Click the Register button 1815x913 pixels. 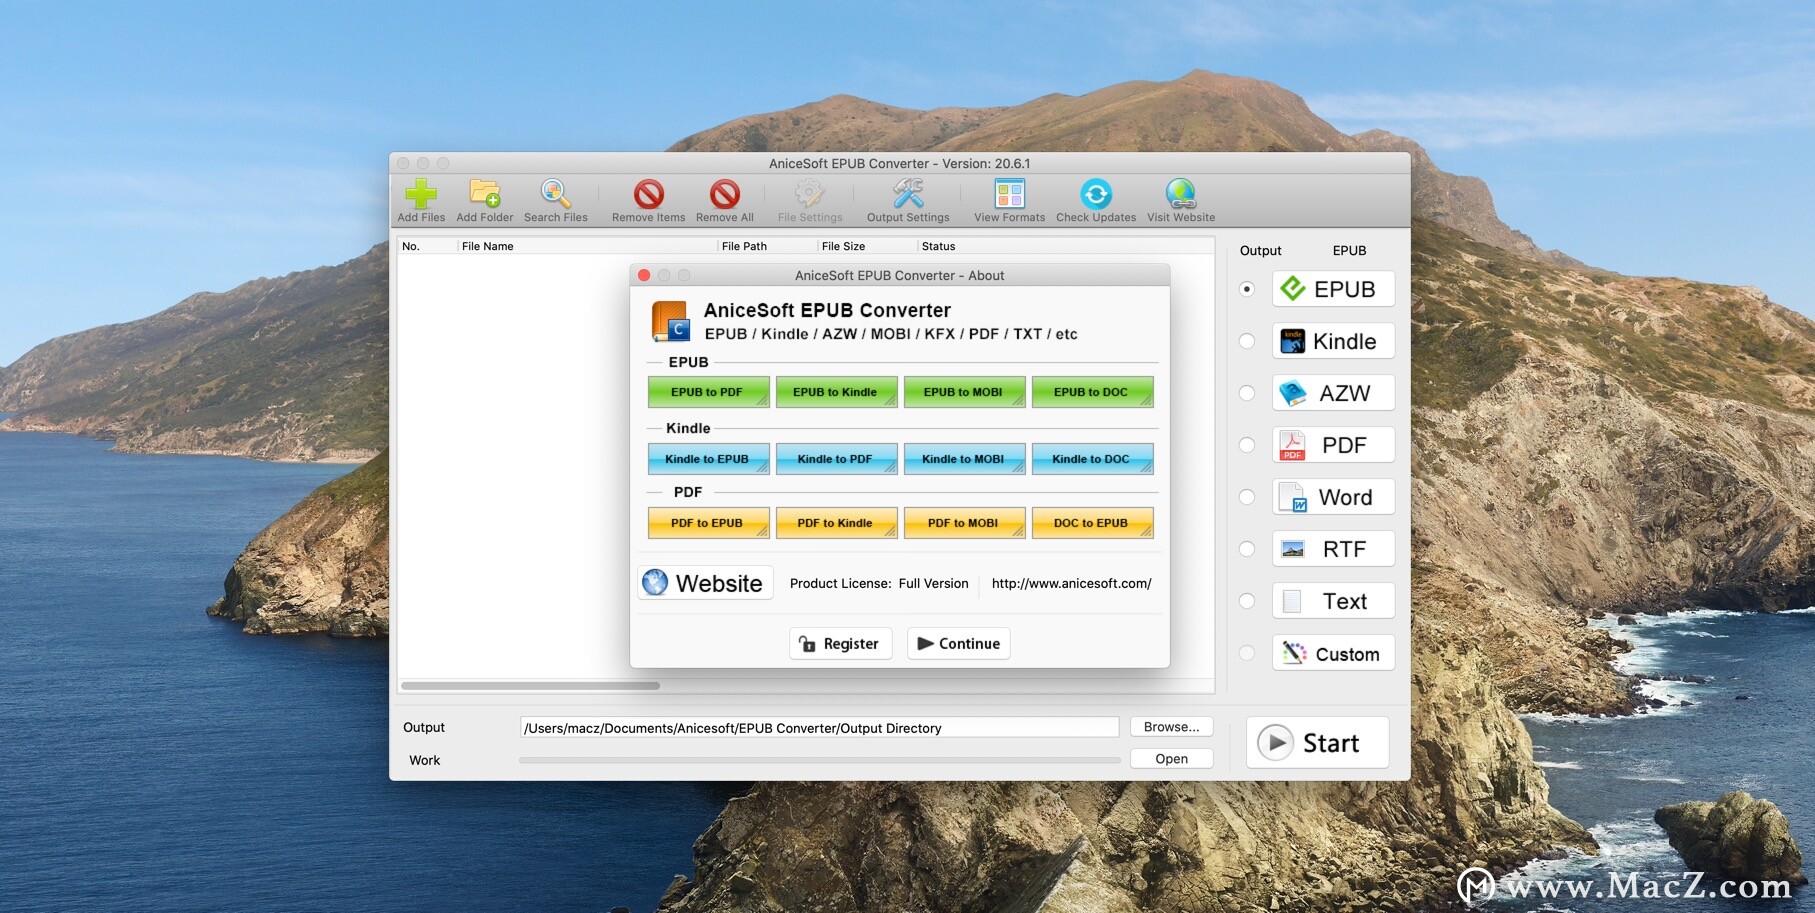(840, 644)
